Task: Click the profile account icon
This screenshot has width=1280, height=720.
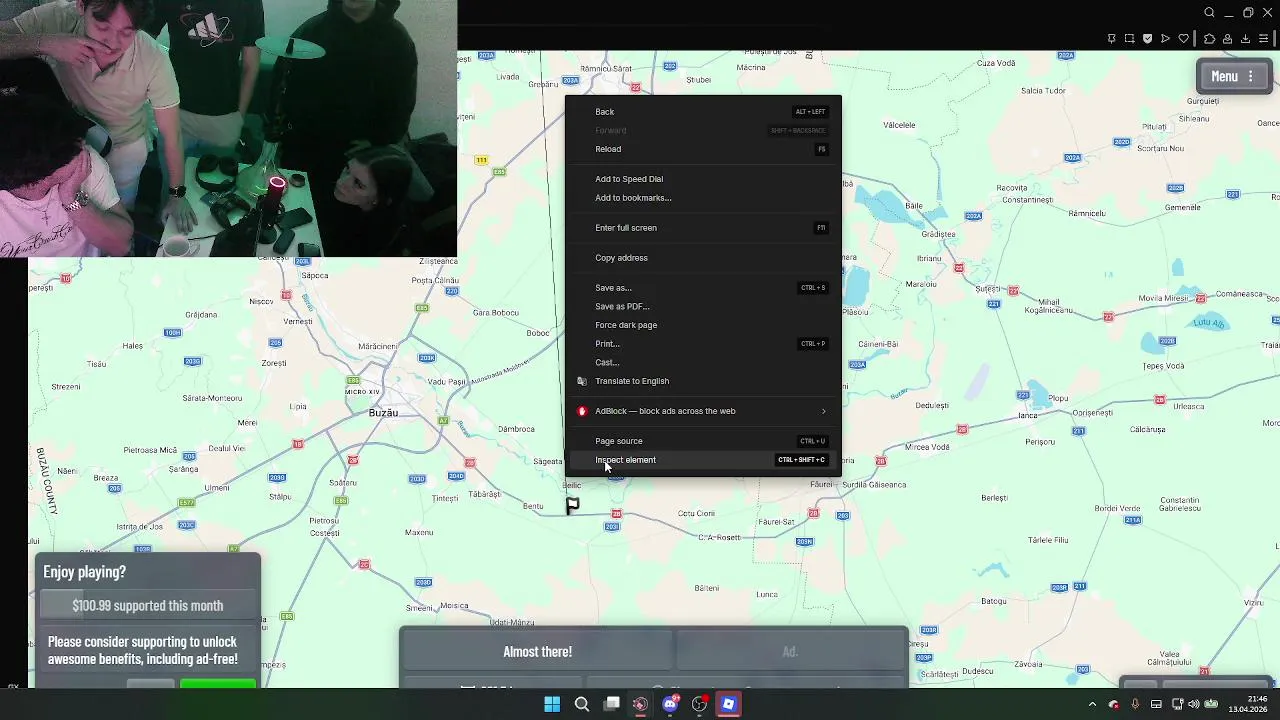Action: (x=1227, y=39)
